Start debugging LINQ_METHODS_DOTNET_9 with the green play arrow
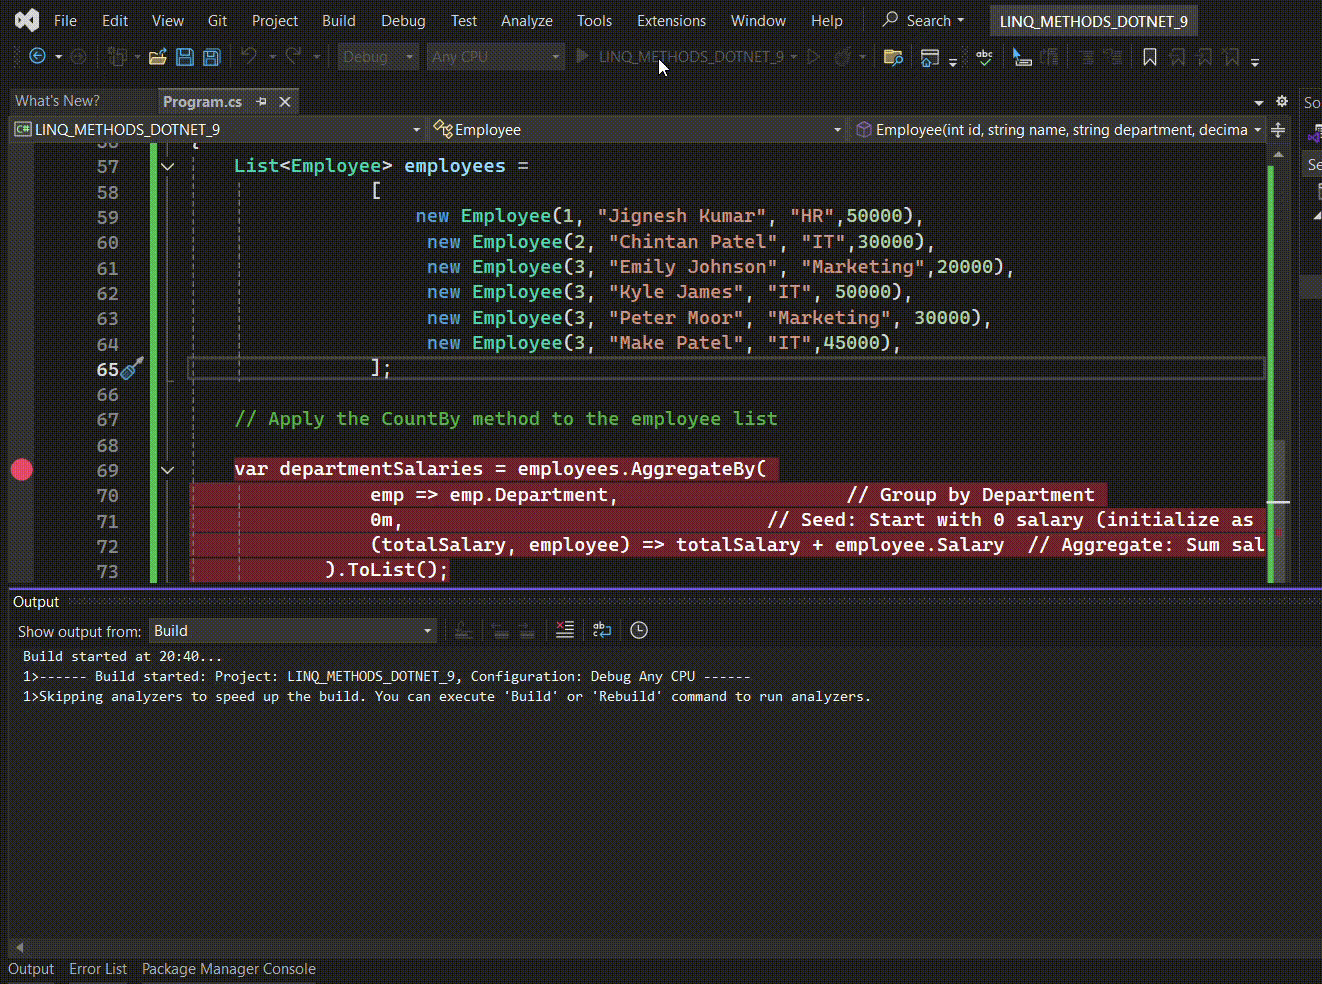The height and width of the screenshot is (984, 1322). click(582, 57)
